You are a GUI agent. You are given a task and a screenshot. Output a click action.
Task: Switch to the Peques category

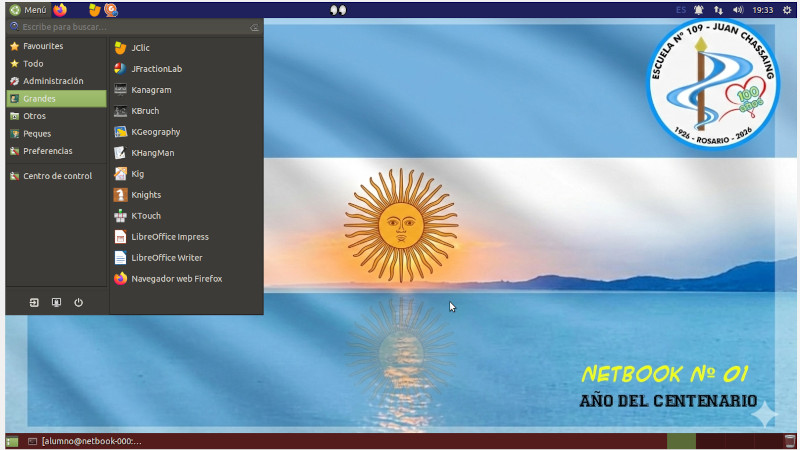coord(37,133)
